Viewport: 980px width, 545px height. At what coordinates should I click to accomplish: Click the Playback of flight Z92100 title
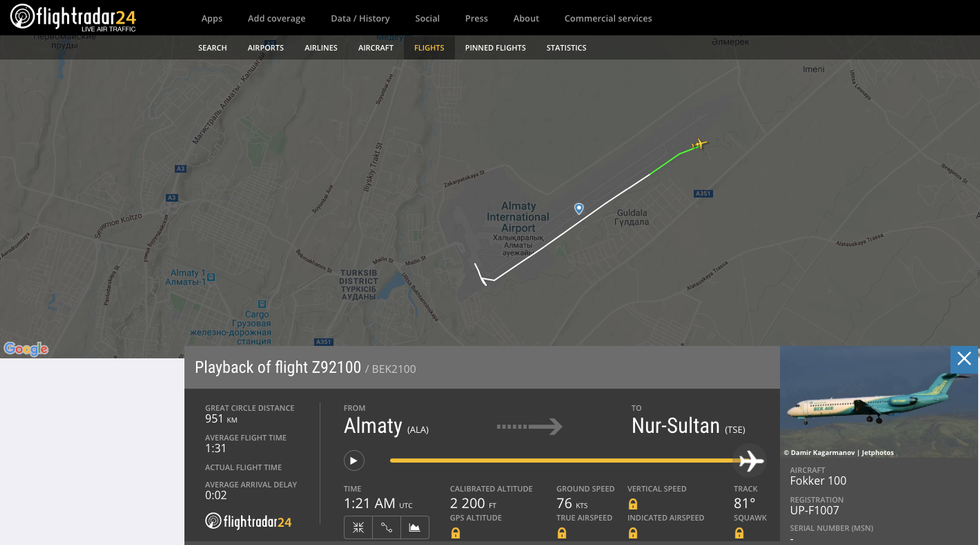pos(278,368)
